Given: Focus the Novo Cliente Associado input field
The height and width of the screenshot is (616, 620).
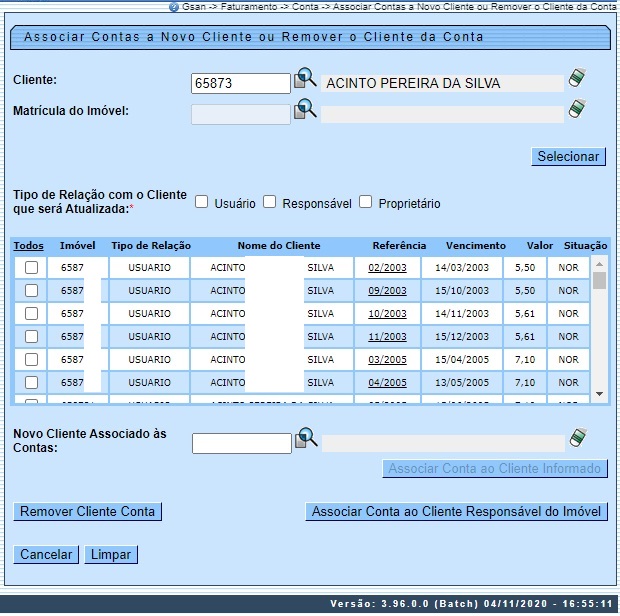Looking at the screenshot, I should 240,443.
